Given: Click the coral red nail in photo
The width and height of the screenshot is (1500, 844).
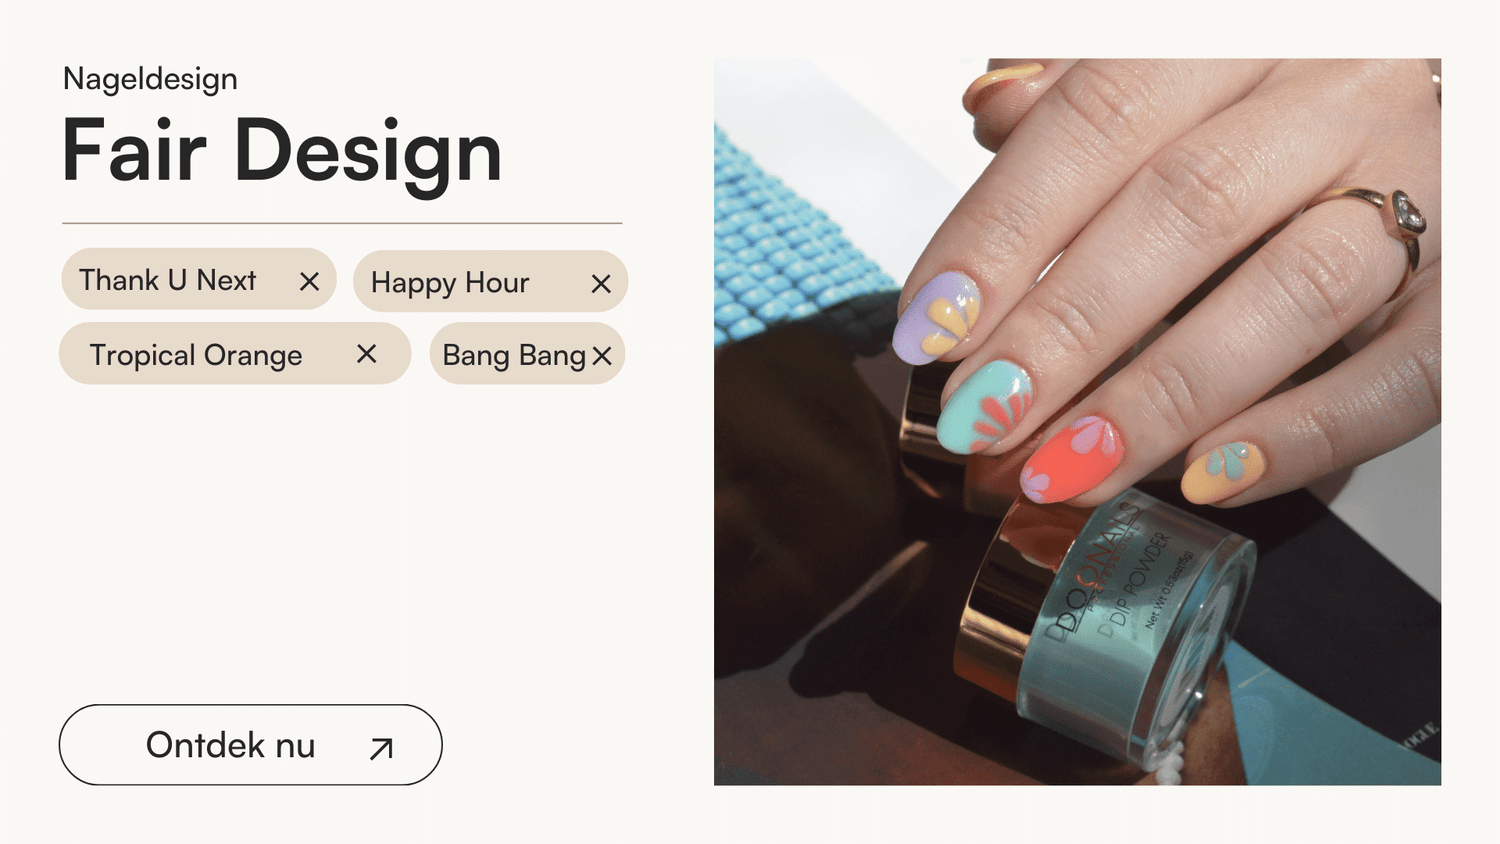Looking at the screenshot, I should tap(1072, 459).
